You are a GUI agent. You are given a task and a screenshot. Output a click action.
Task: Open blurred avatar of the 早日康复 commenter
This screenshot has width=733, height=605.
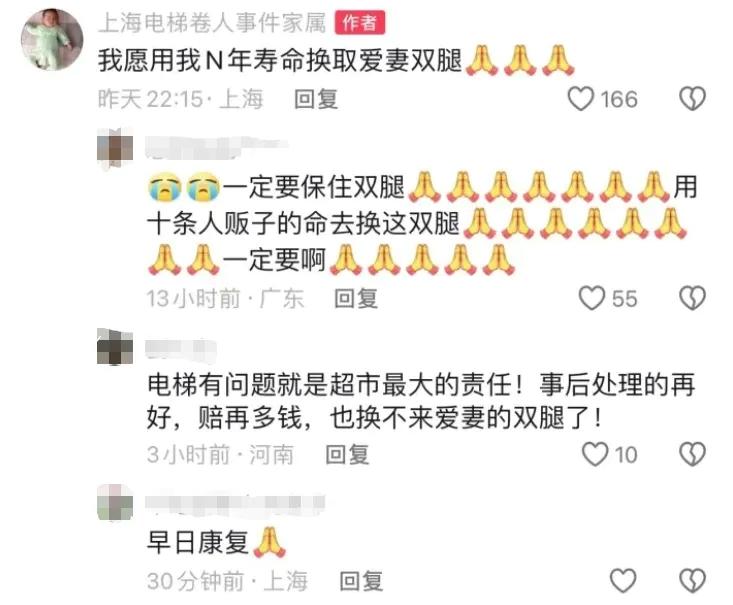coord(115,503)
